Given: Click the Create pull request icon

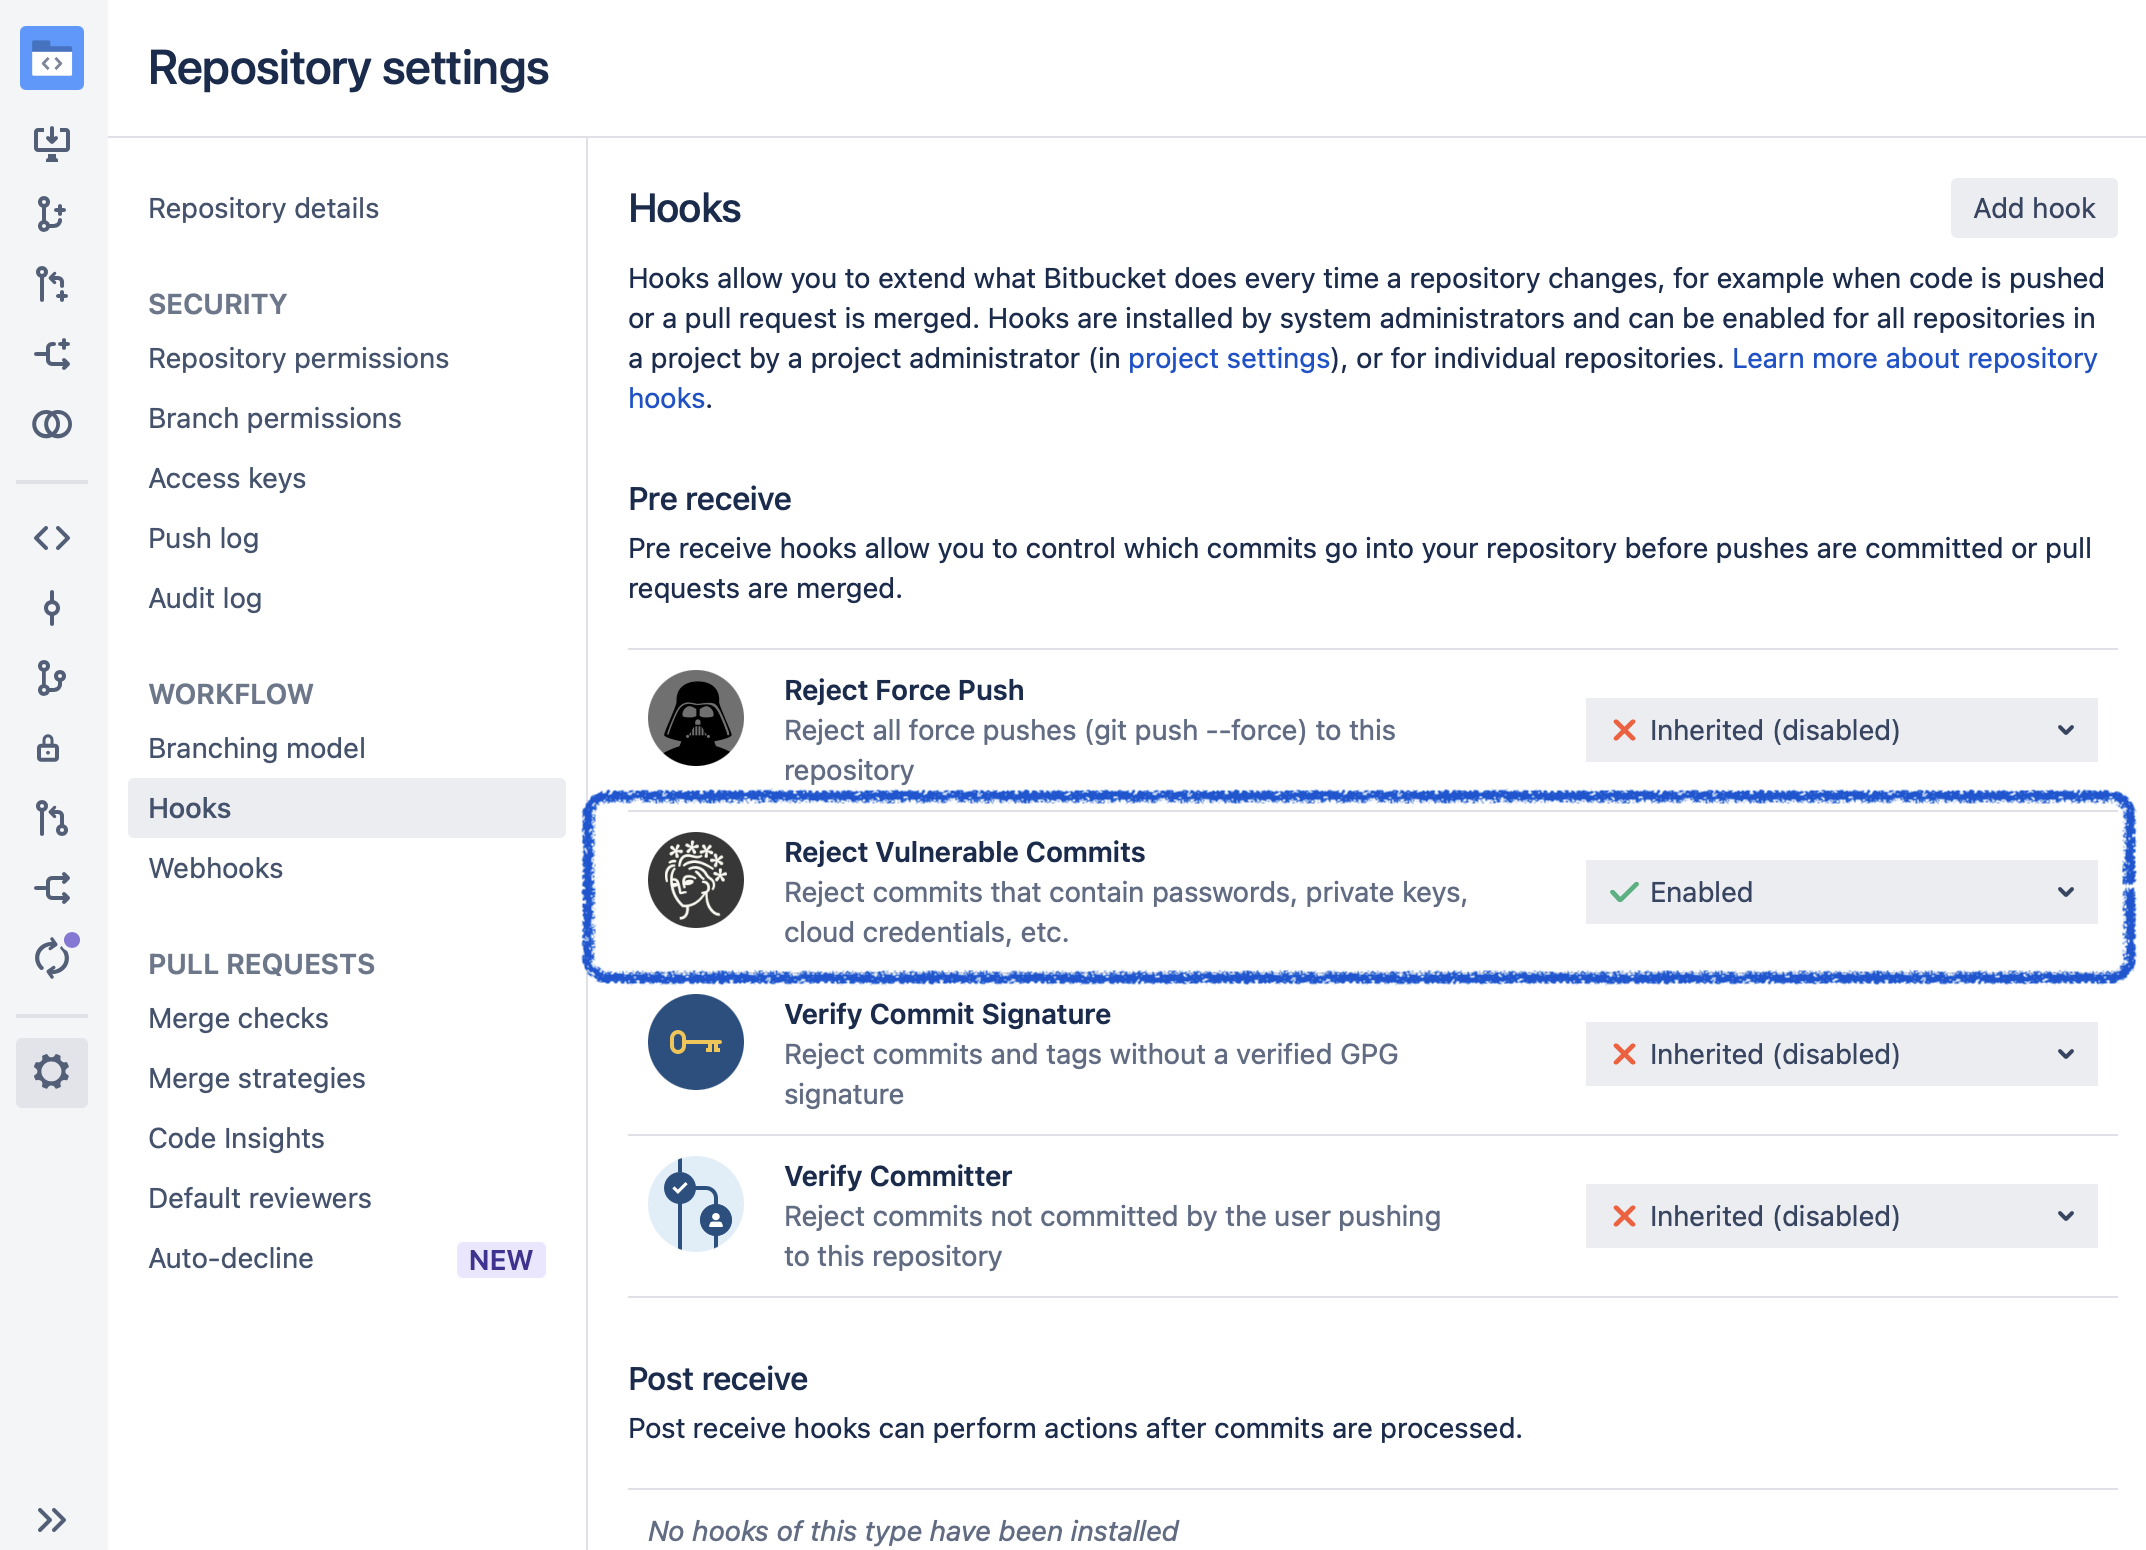Looking at the screenshot, I should [51, 284].
